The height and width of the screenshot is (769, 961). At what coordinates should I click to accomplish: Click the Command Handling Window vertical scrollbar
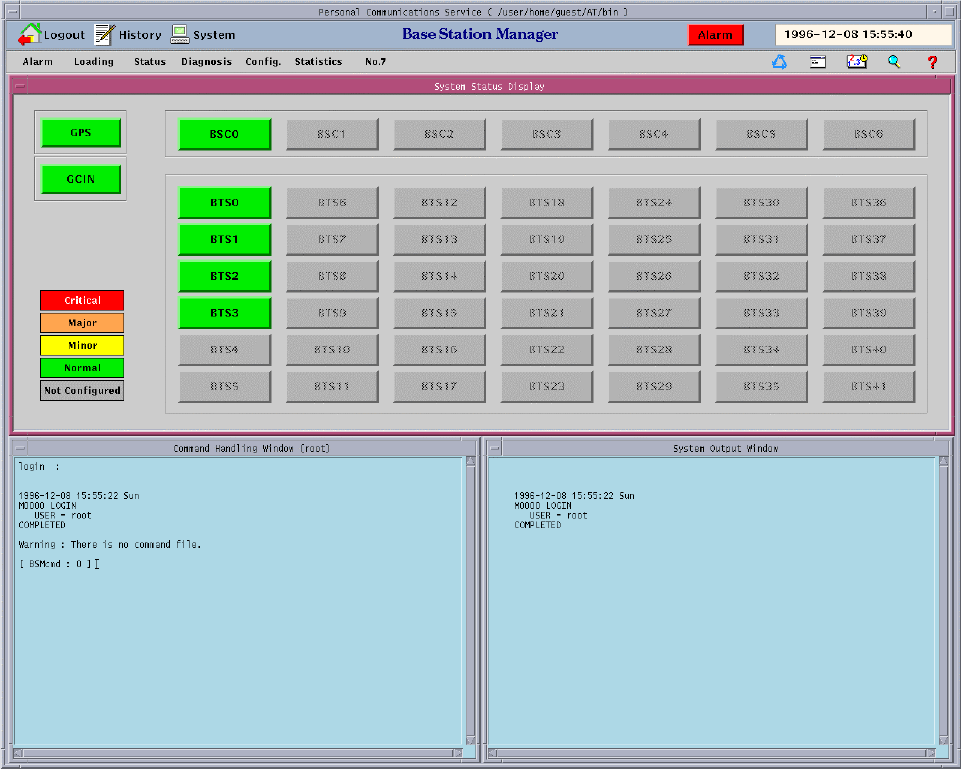coord(471,601)
